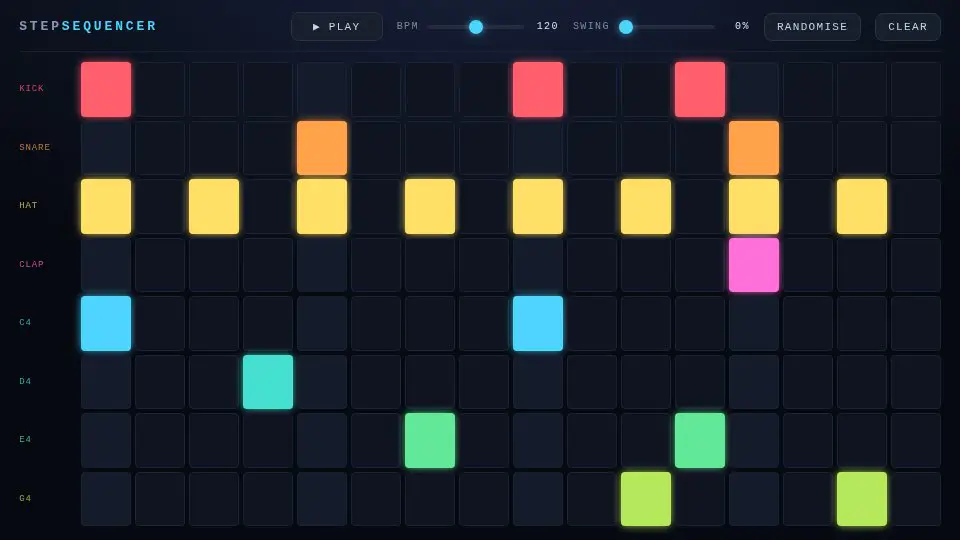The width and height of the screenshot is (960, 540).
Task: Disable the green E4 step 7 pad
Action: click(x=430, y=440)
